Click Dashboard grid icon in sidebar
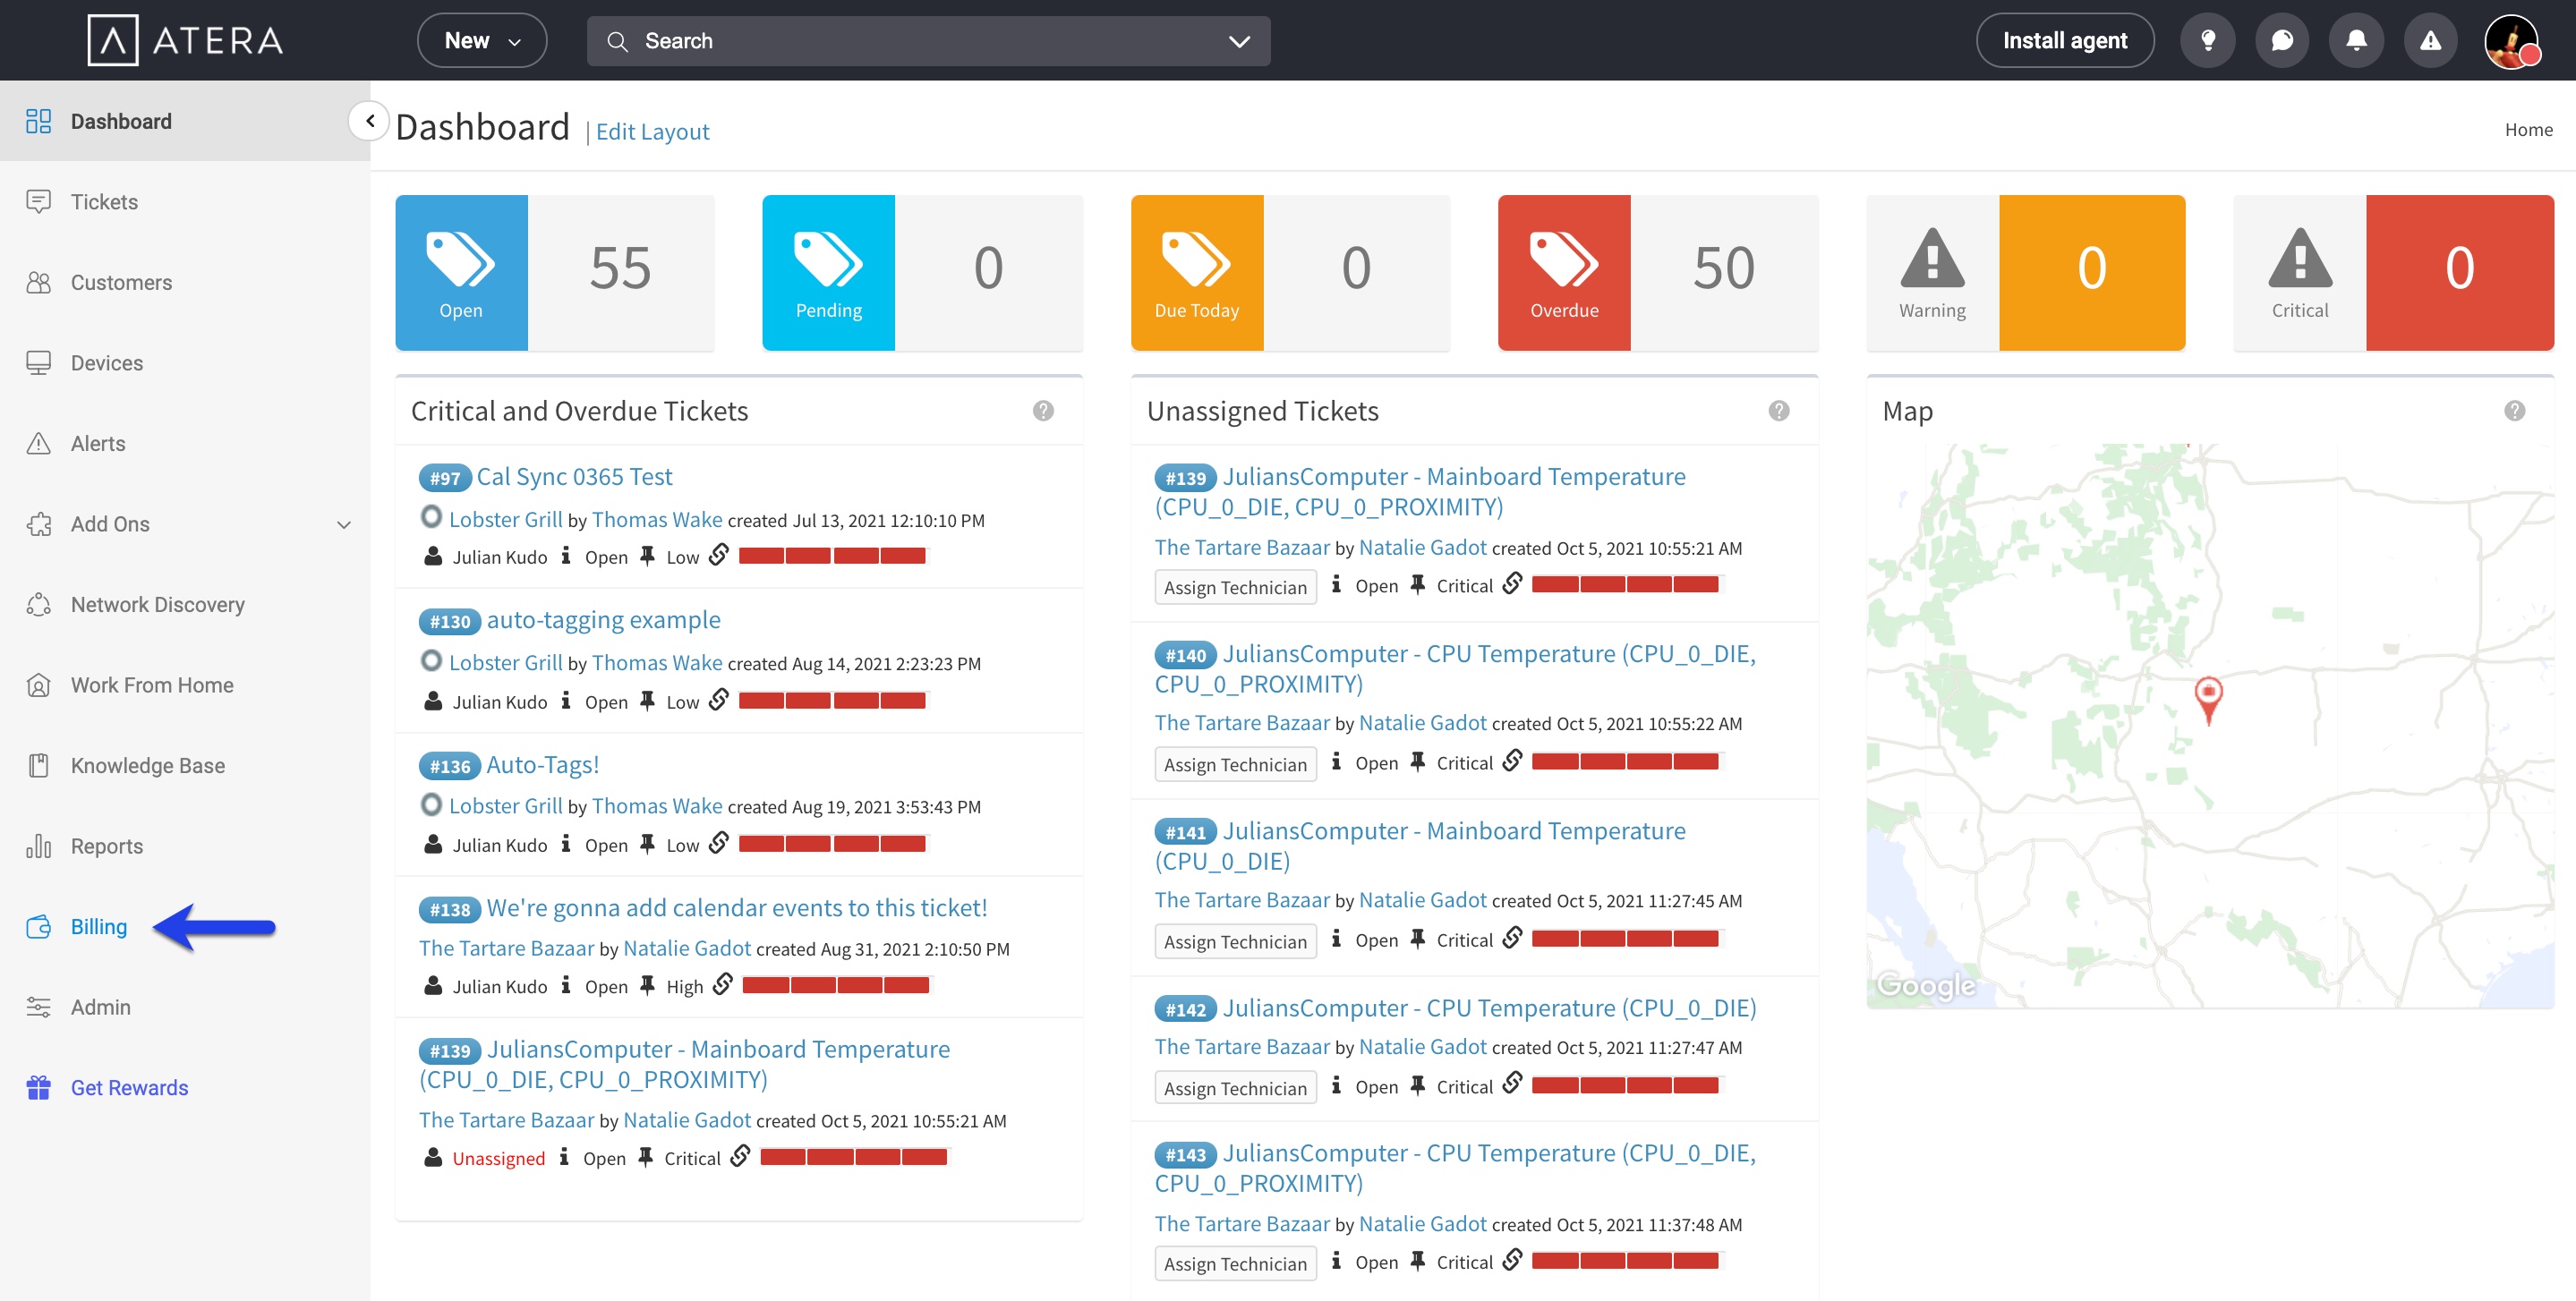Screen dimensions: 2576x1301 [x=38, y=121]
